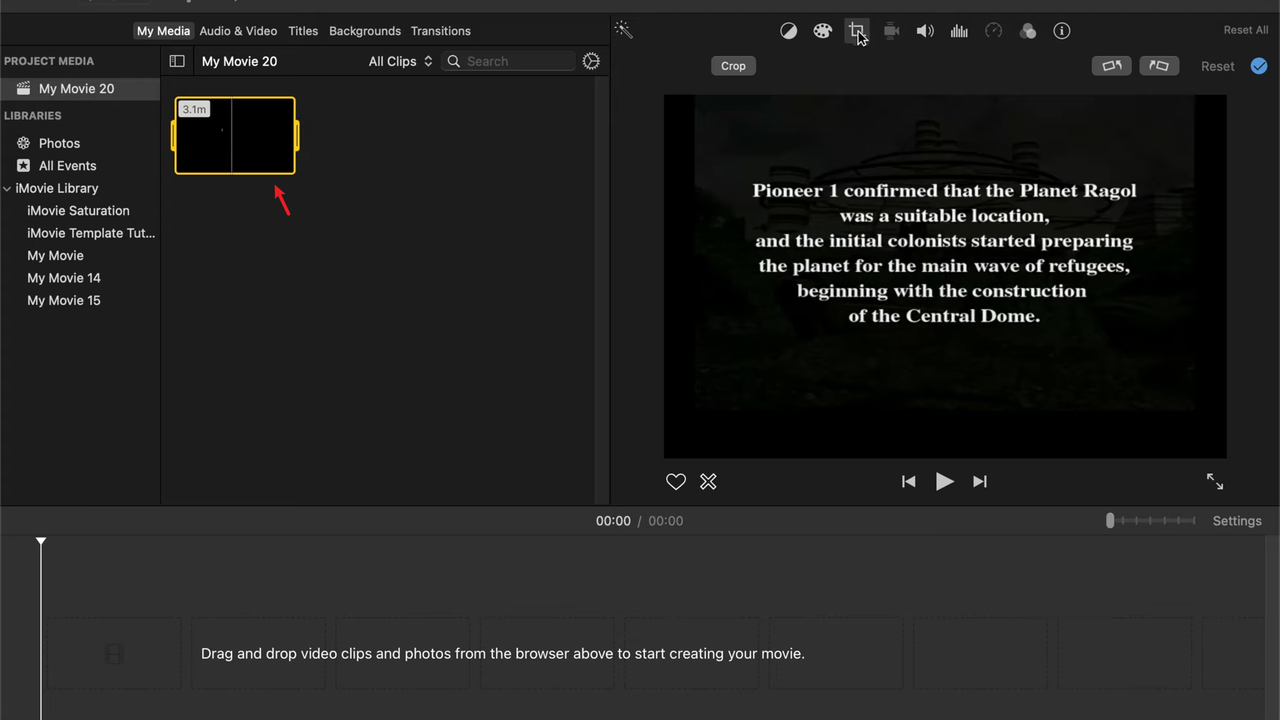Select the Crop style button
Image resolution: width=1280 pixels, height=720 pixels.
tap(733, 66)
